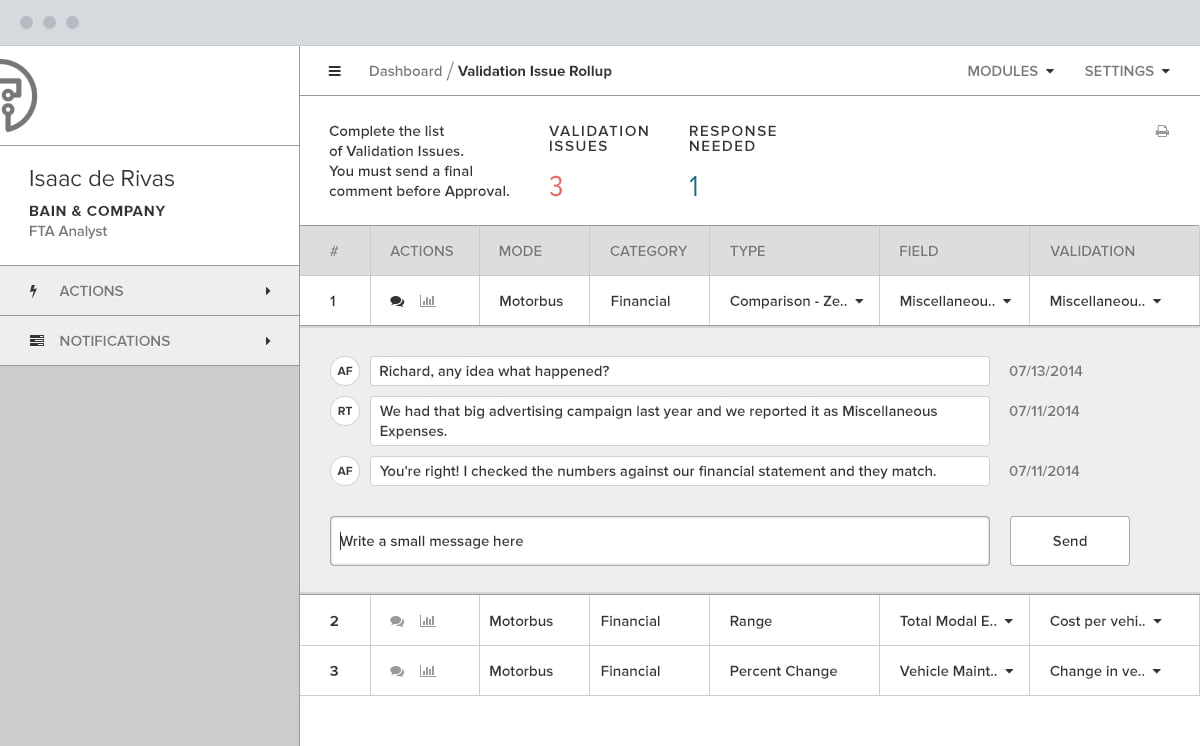Click the message input field

coord(660,541)
